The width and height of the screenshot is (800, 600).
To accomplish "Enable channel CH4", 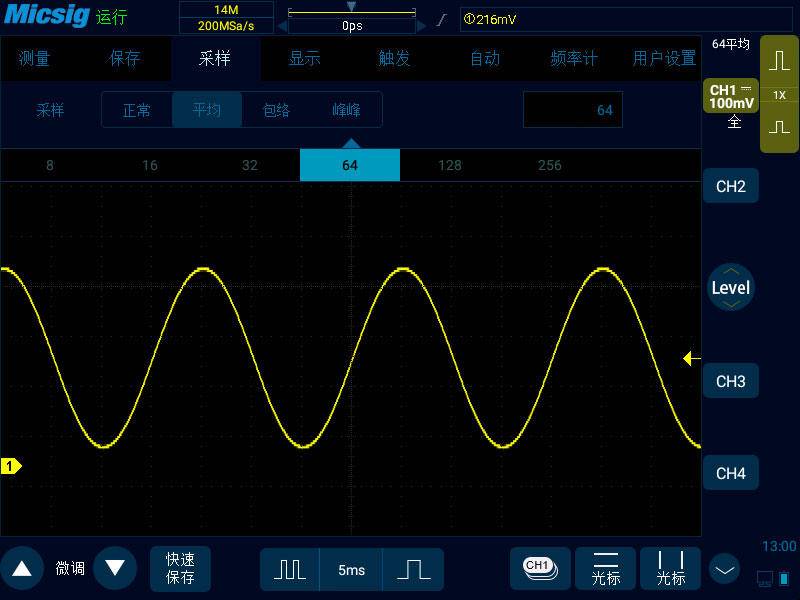I will [731, 473].
